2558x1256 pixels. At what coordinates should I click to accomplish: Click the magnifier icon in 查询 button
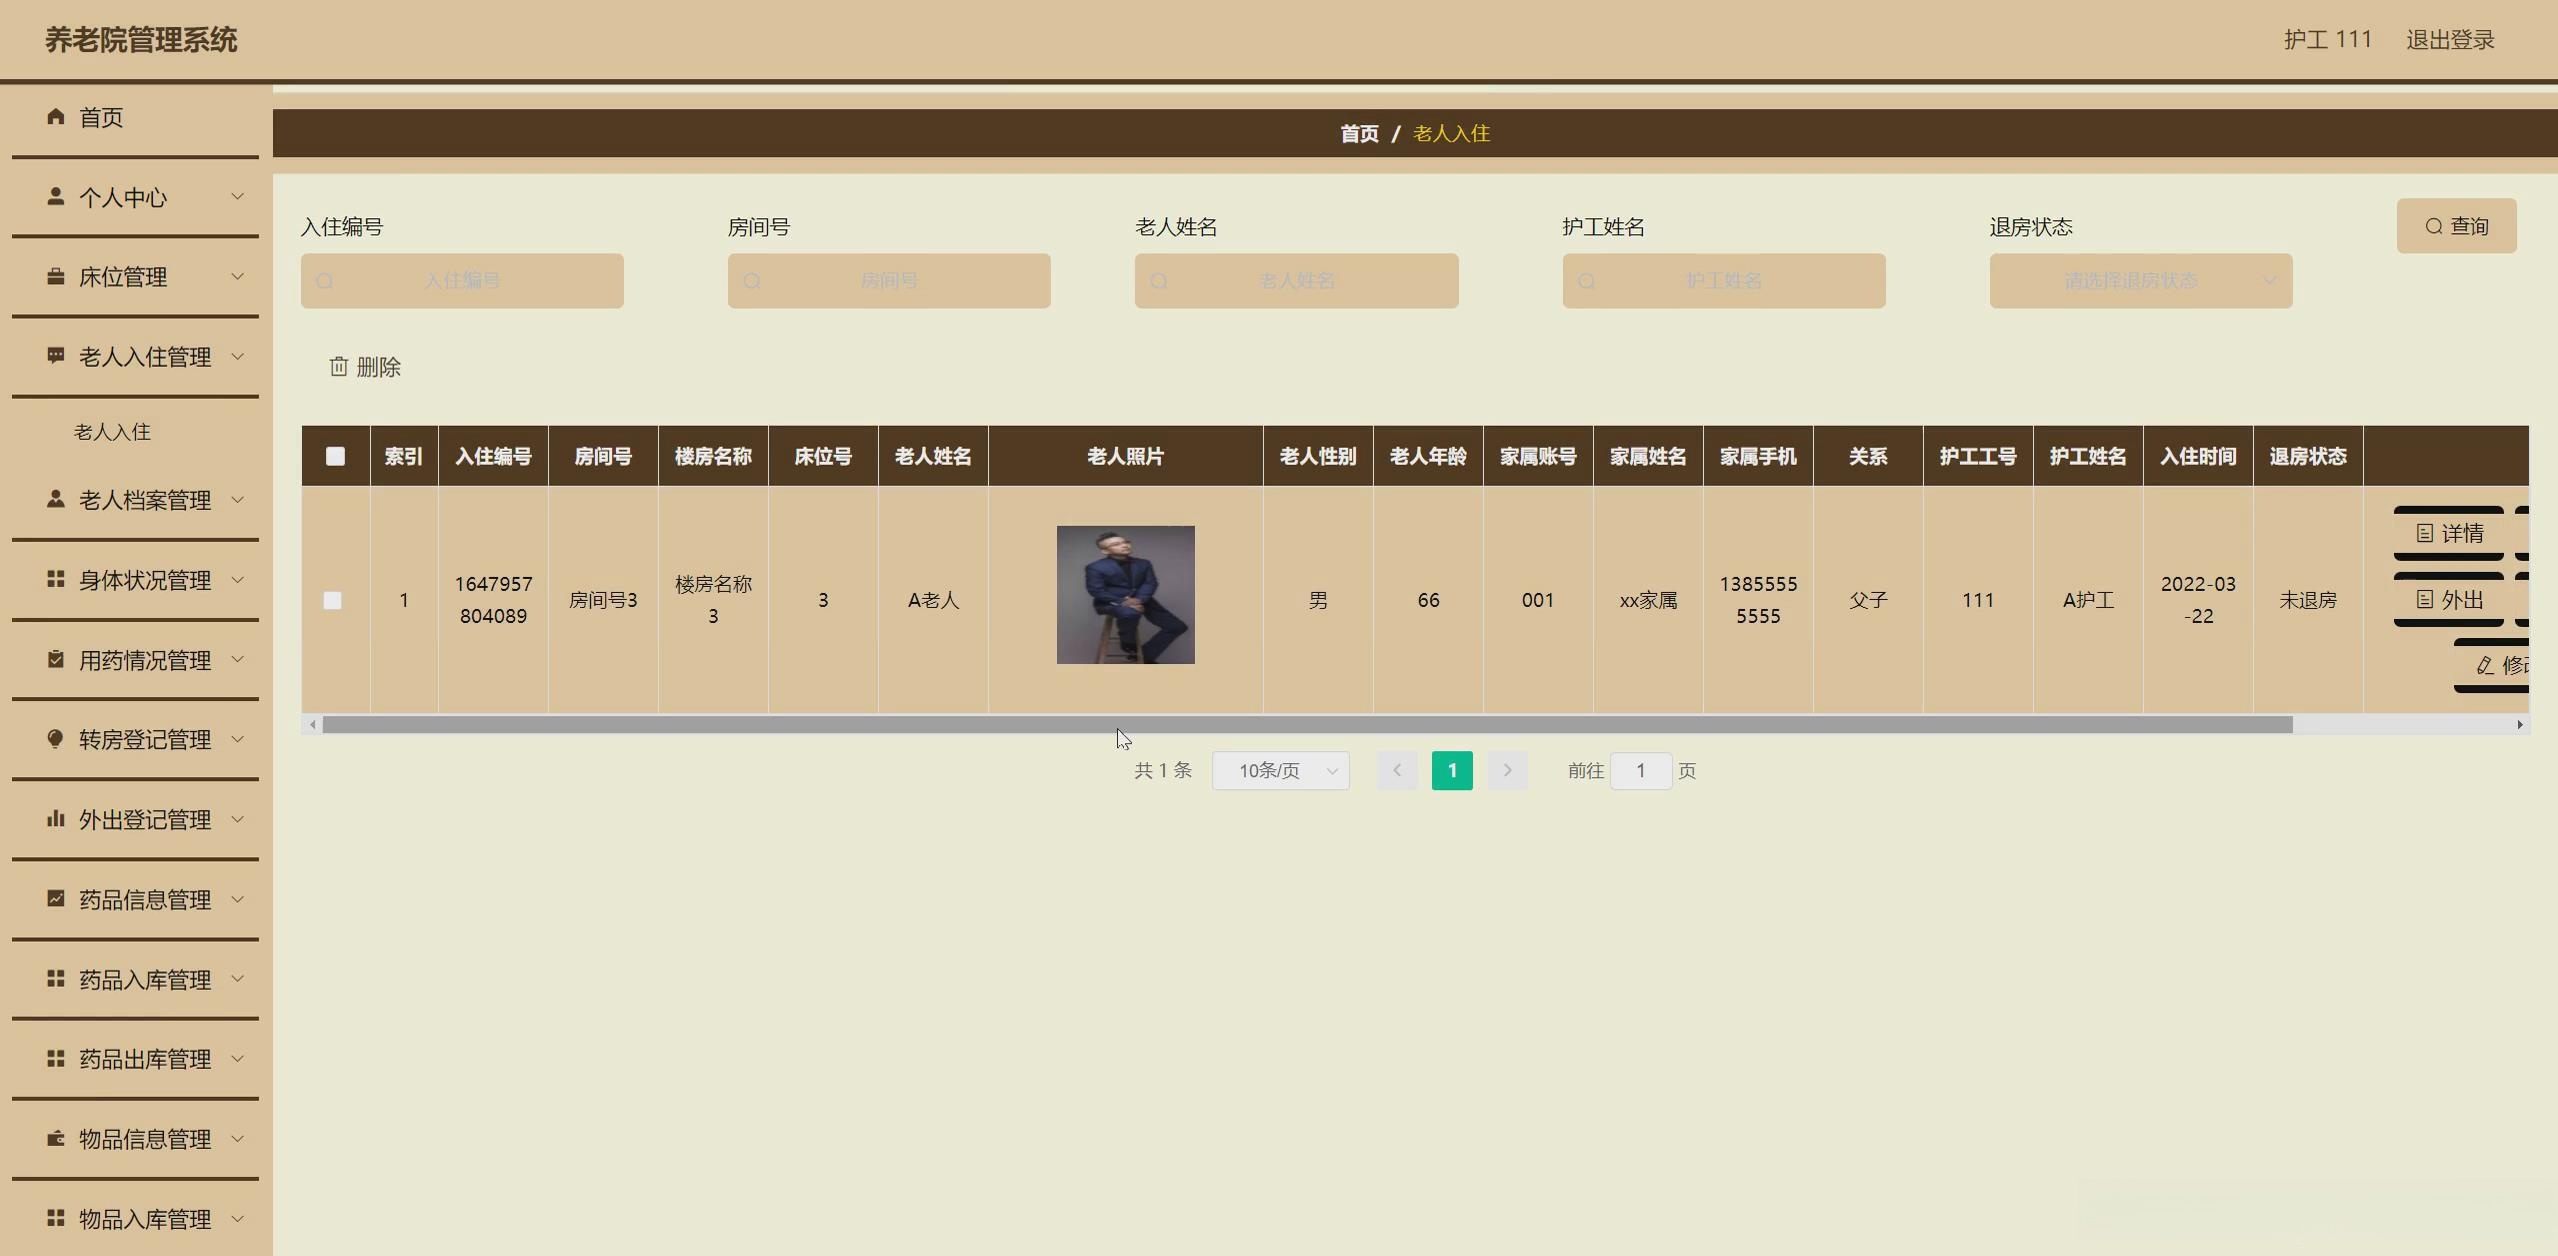pyautogui.click(x=2433, y=226)
